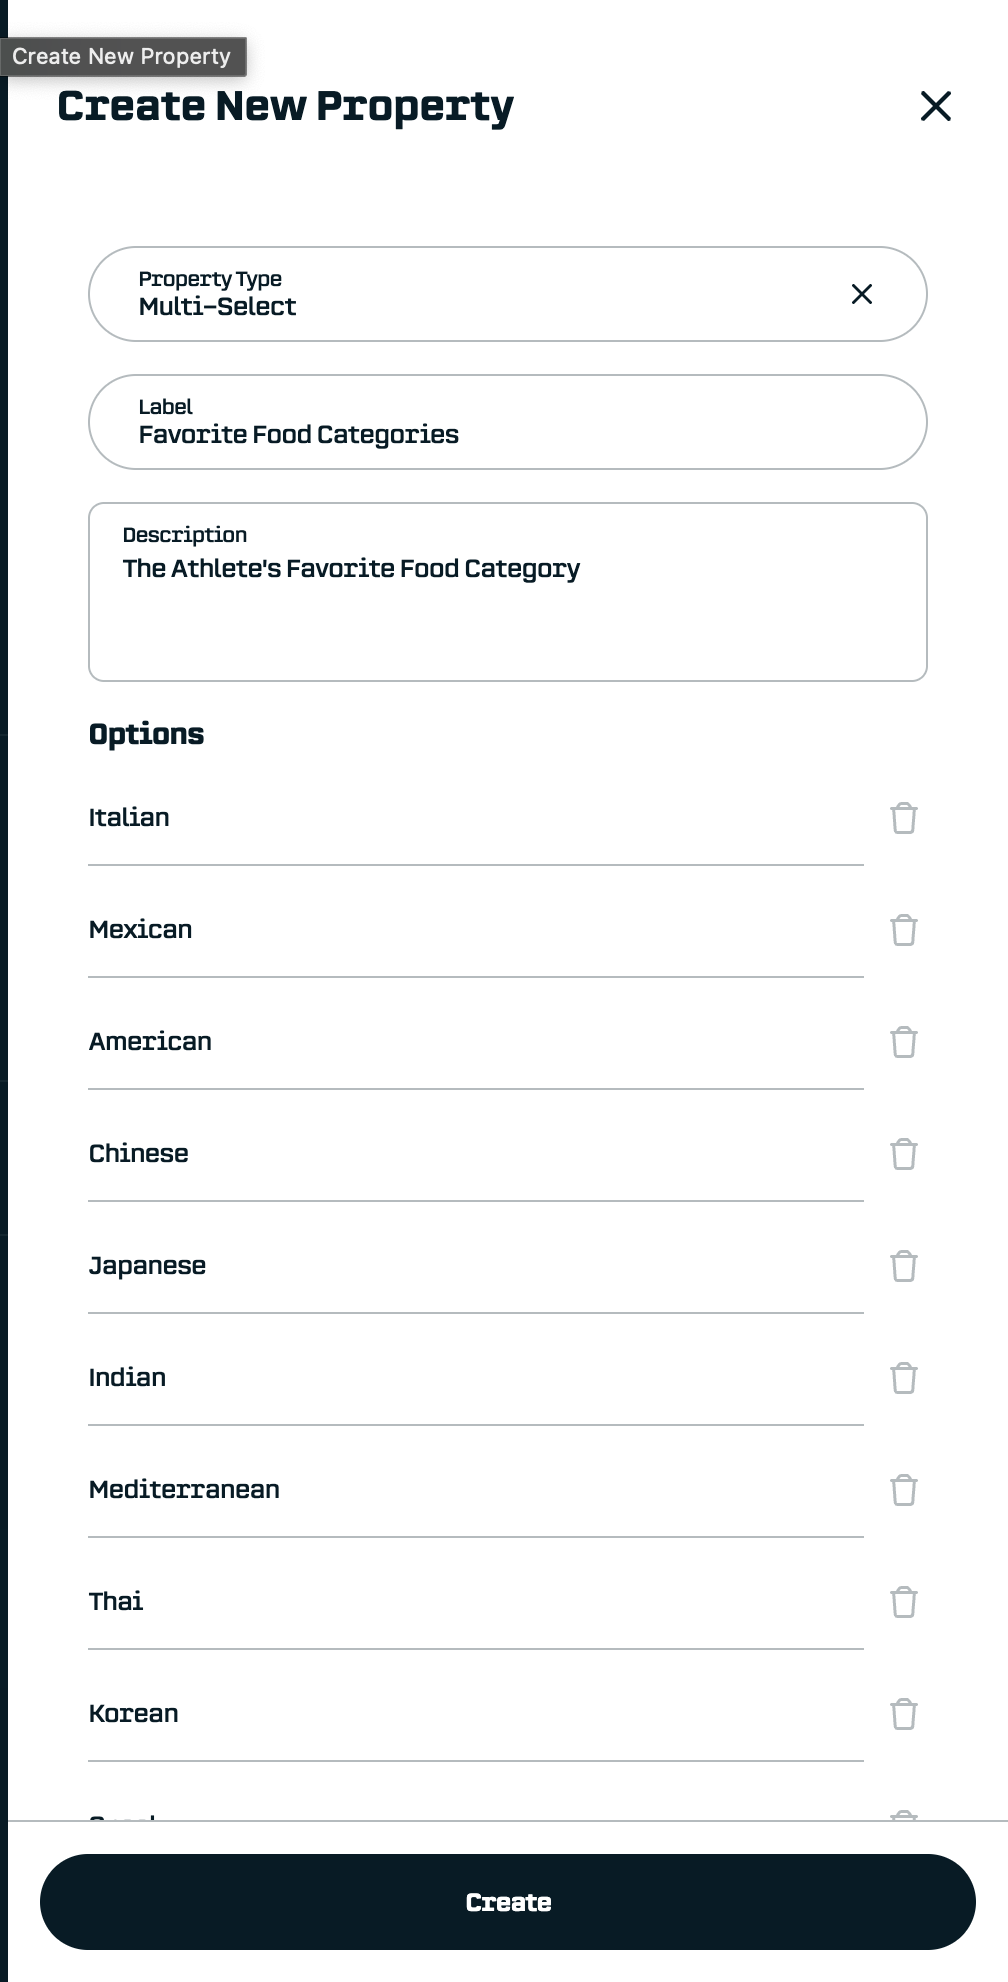The image size is (1008, 1982).
Task: Select the Korean option field
Action: [475, 1714]
